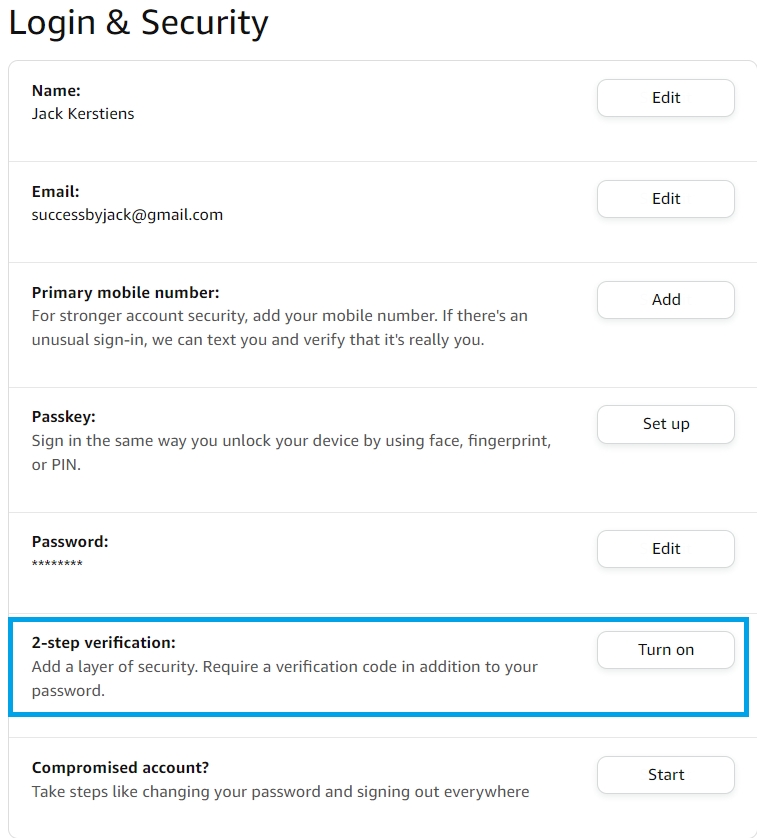Click the Login & Security heading
Image resolution: width=757 pixels, height=838 pixels.
[x=139, y=23]
